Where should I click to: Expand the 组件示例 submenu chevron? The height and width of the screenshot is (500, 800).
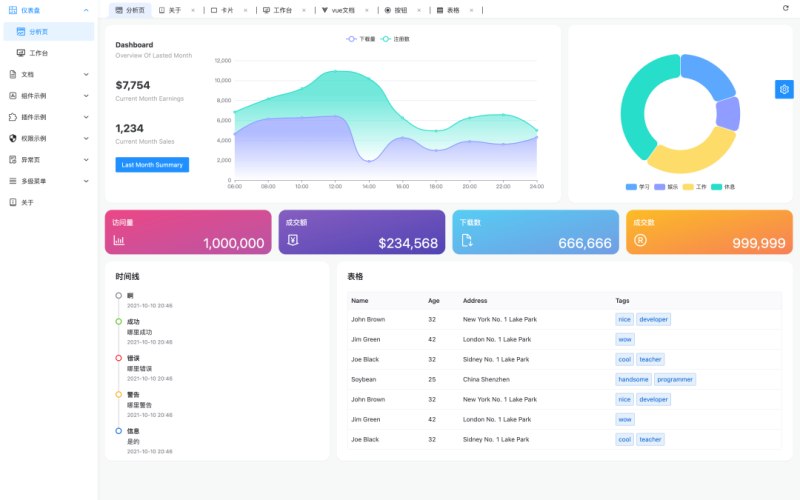point(86,96)
